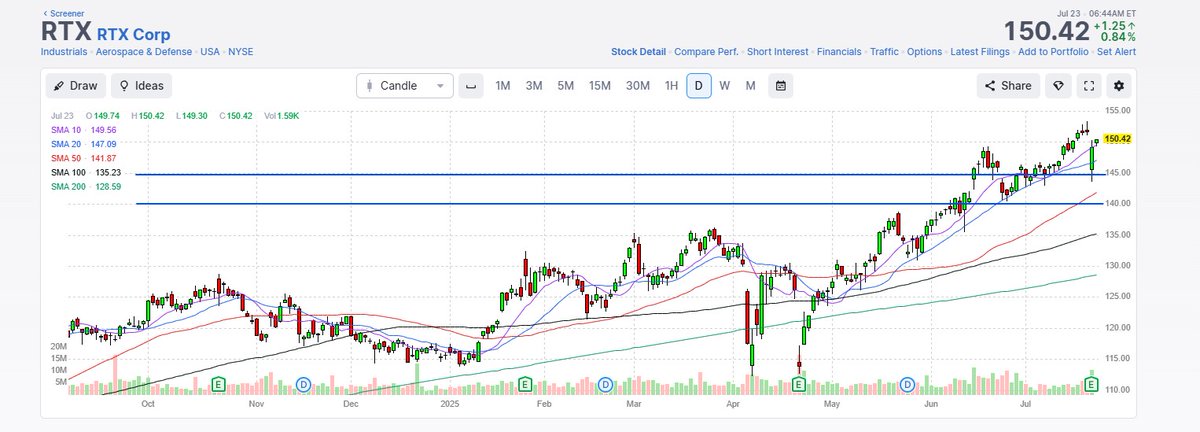Select the 3M interval
The width and height of the screenshot is (1200, 432).
point(534,86)
